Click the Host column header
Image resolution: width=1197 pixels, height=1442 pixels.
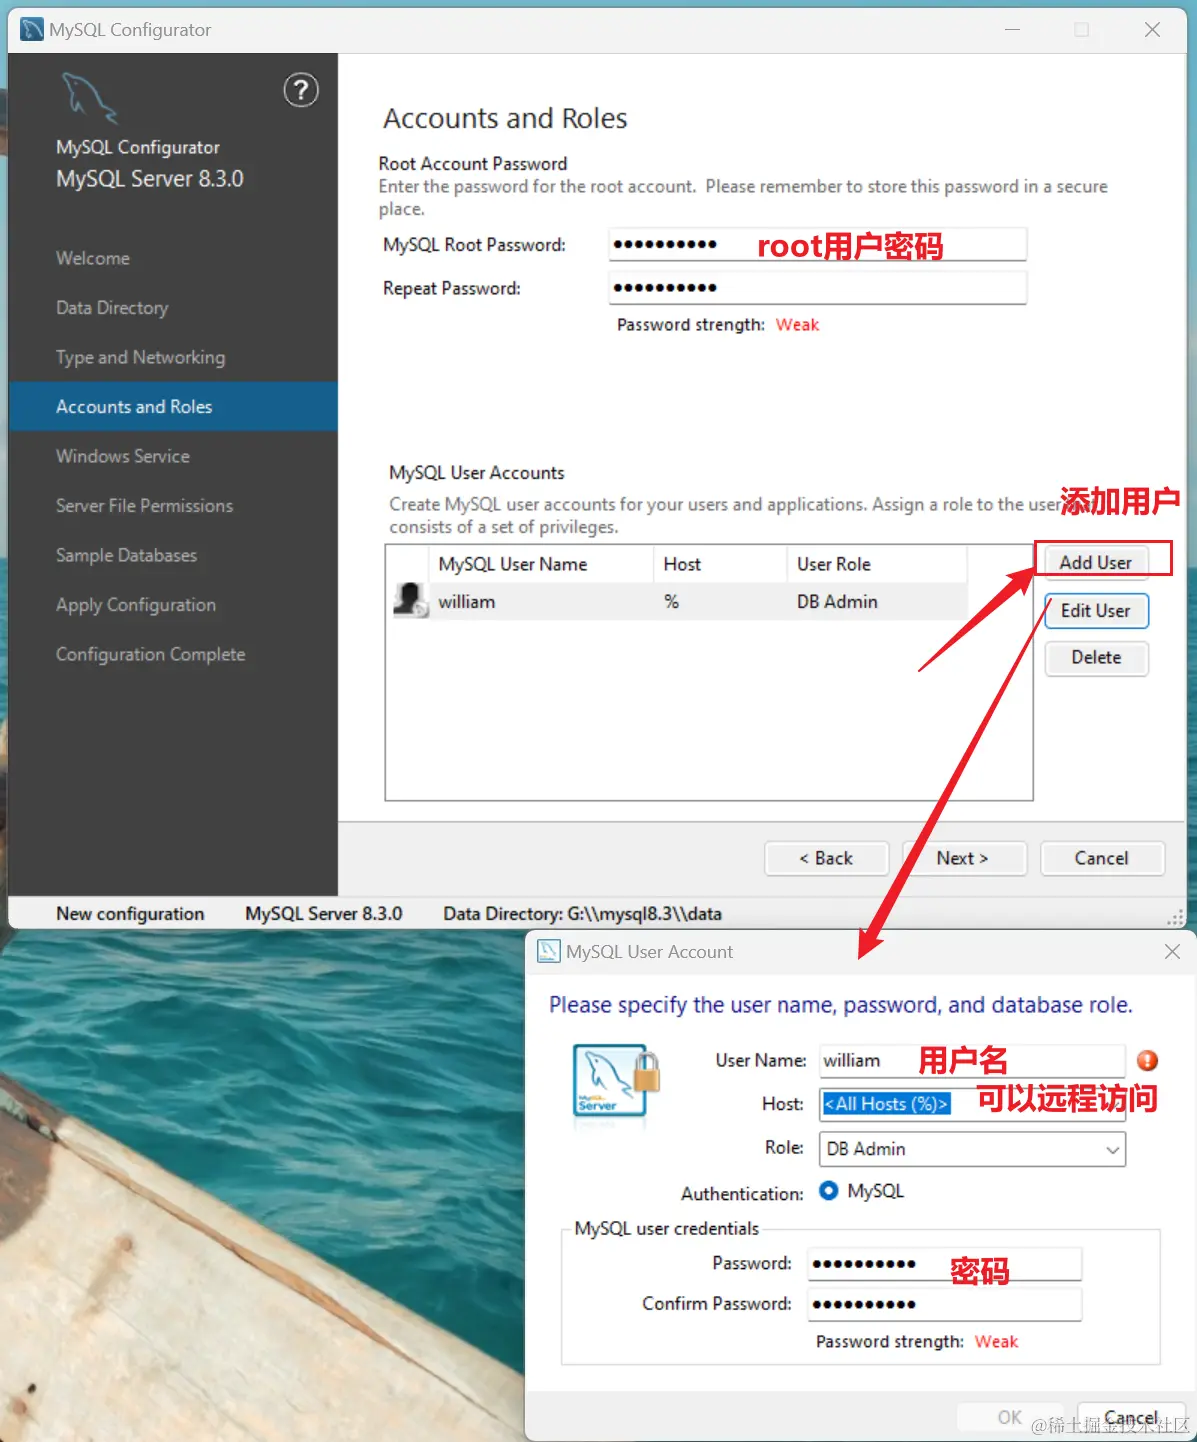click(x=719, y=564)
